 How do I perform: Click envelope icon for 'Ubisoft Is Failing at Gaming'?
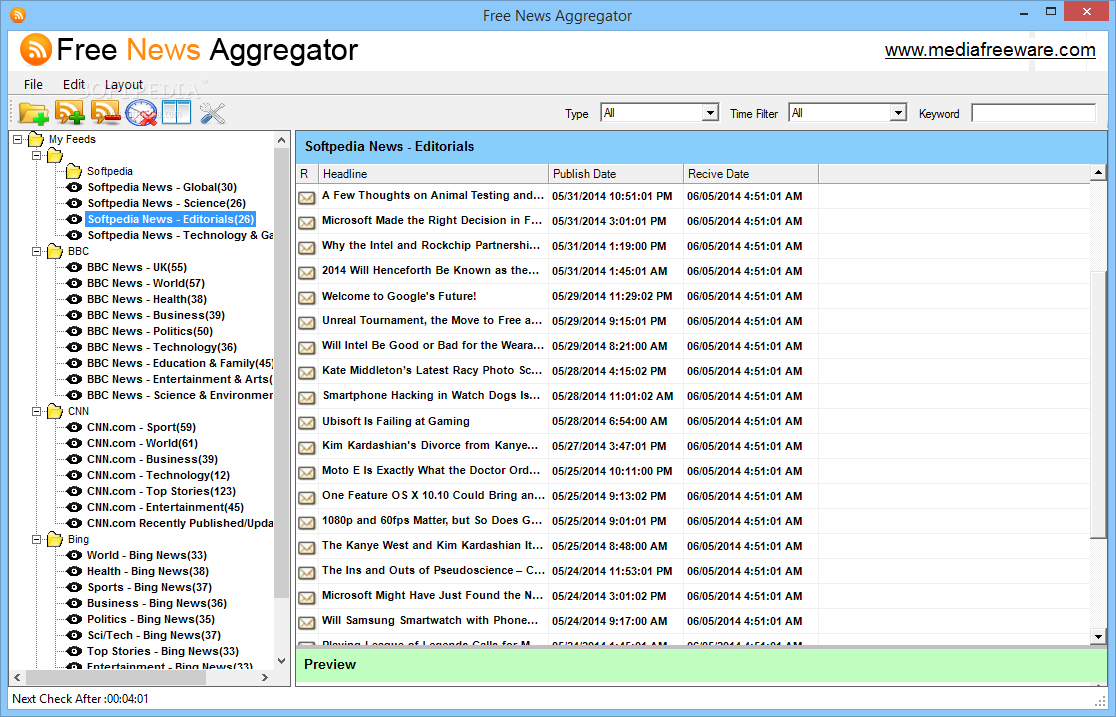(x=307, y=423)
